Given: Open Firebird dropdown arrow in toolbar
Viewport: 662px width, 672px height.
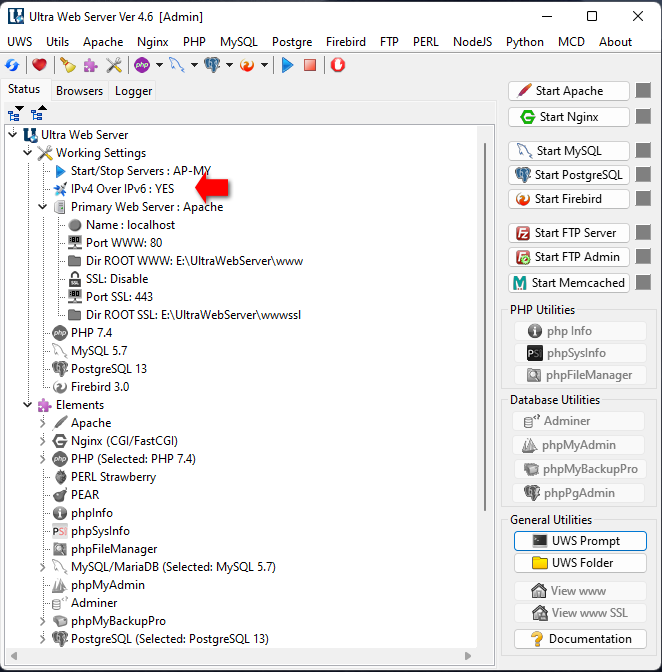Looking at the screenshot, I should (264, 65).
